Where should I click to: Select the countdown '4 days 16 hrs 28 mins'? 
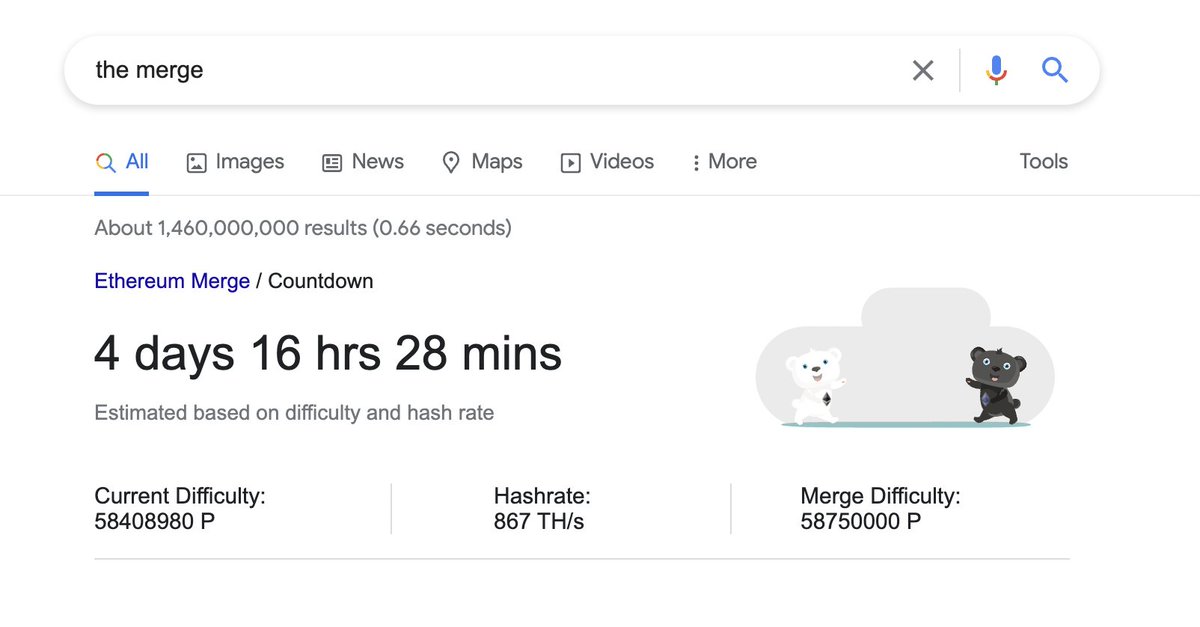(328, 354)
